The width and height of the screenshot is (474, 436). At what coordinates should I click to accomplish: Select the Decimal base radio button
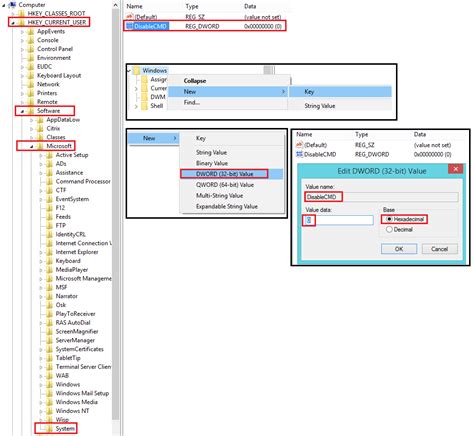[389, 229]
